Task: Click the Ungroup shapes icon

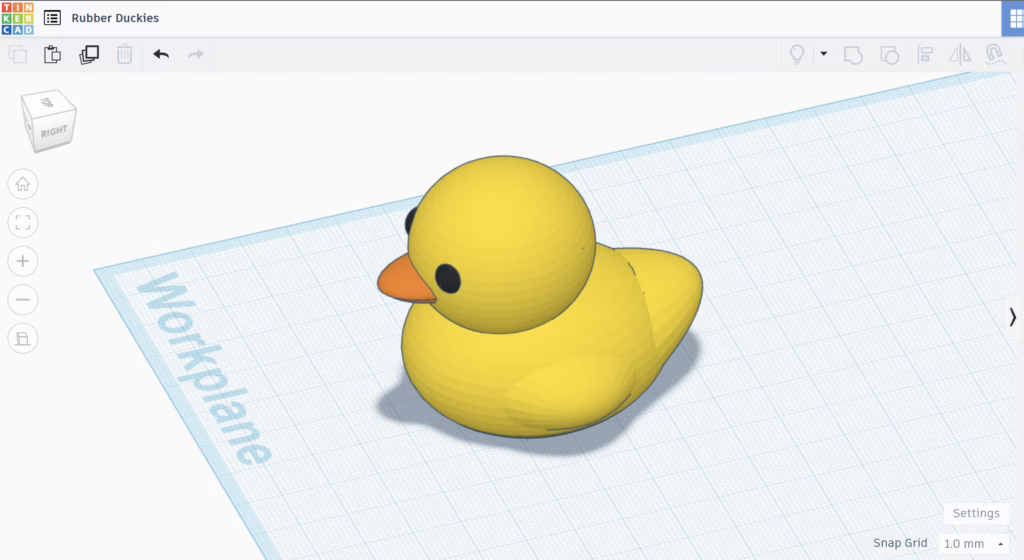Action: point(889,55)
